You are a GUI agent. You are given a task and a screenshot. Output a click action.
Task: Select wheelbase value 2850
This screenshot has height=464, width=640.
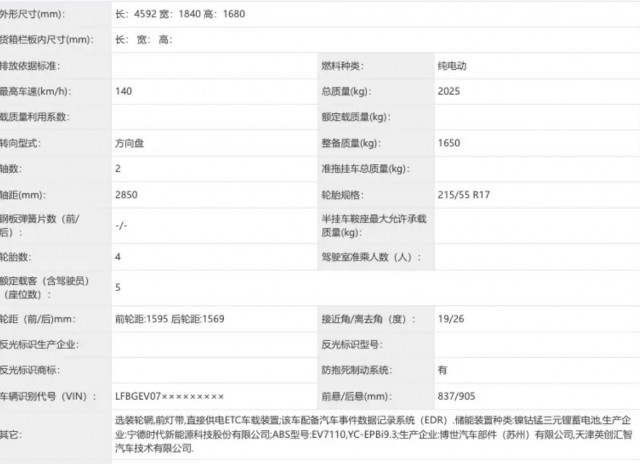[126, 195]
